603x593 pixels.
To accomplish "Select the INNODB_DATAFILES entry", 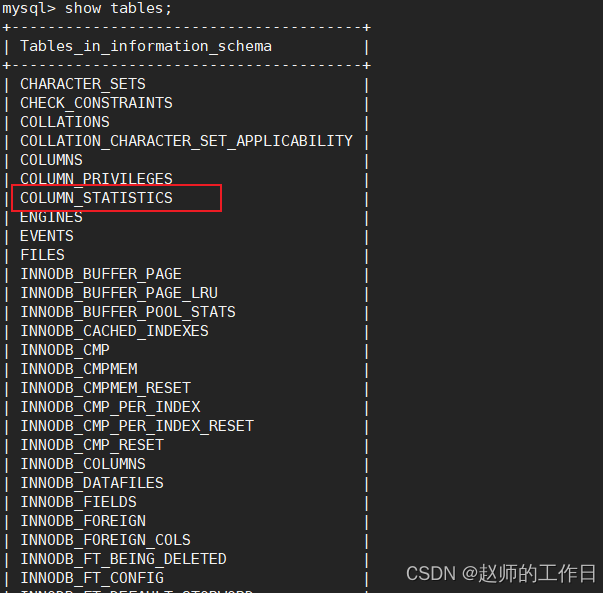I will (x=92, y=483).
